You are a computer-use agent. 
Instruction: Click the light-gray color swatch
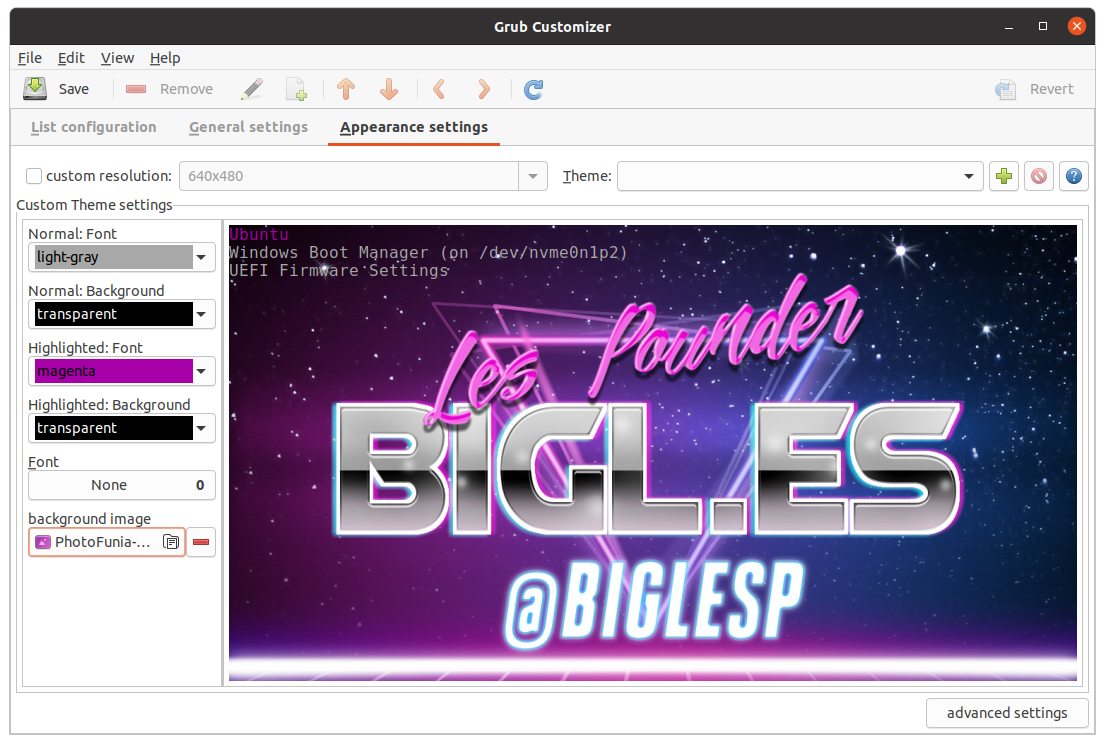tap(113, 257)
